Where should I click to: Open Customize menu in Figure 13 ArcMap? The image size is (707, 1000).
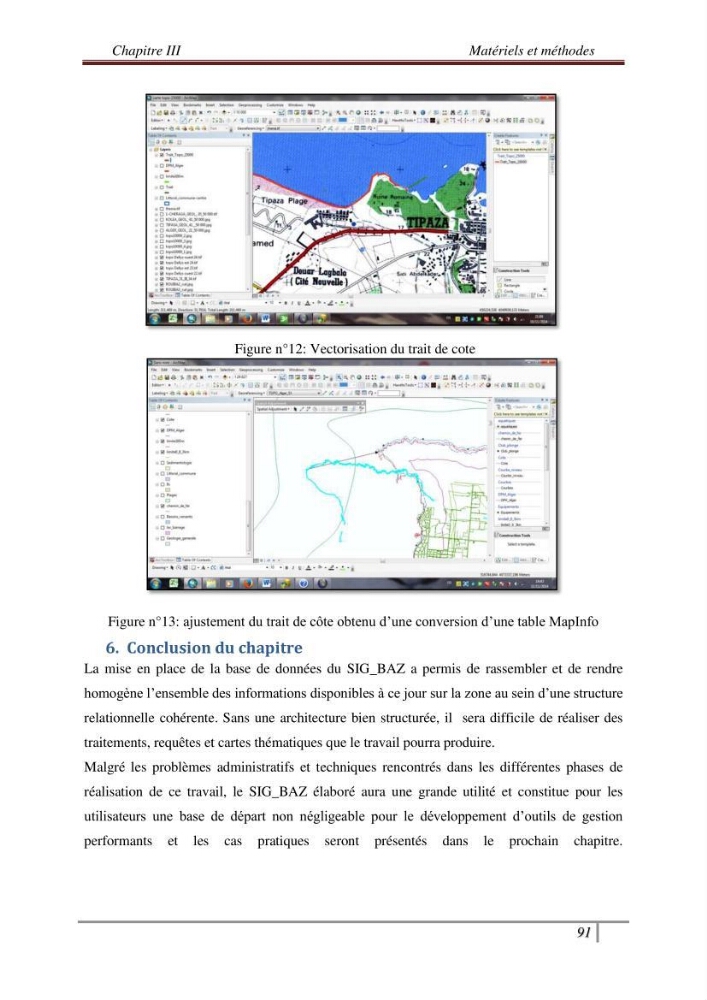point(275,370)
